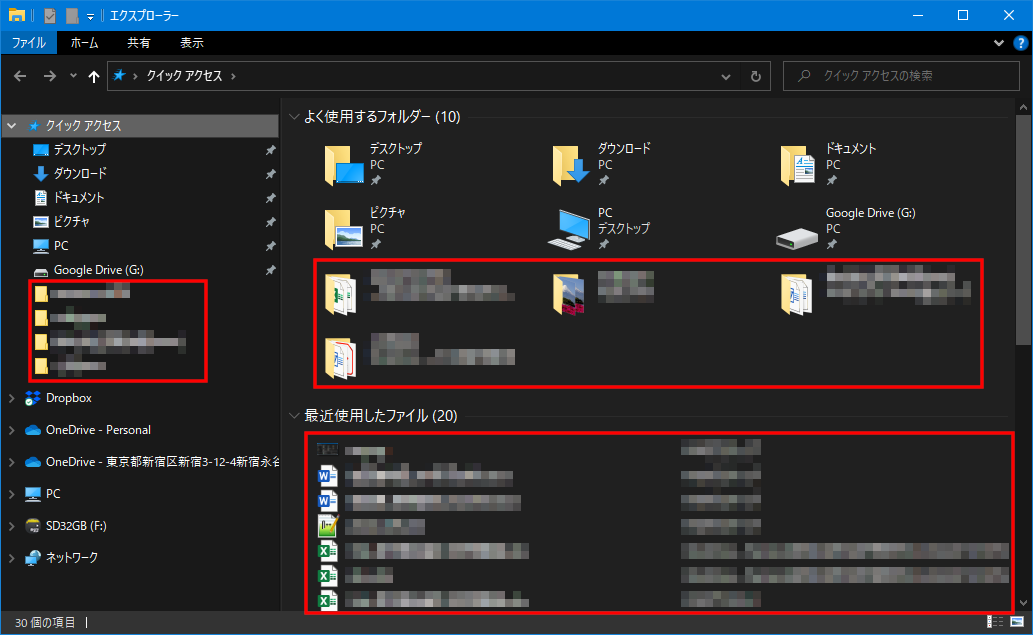Select SD32GB (F:) in the navigation pane
Image resolution: width=1033 pixels, height=635 pixels.
click(x=79, y=526)
